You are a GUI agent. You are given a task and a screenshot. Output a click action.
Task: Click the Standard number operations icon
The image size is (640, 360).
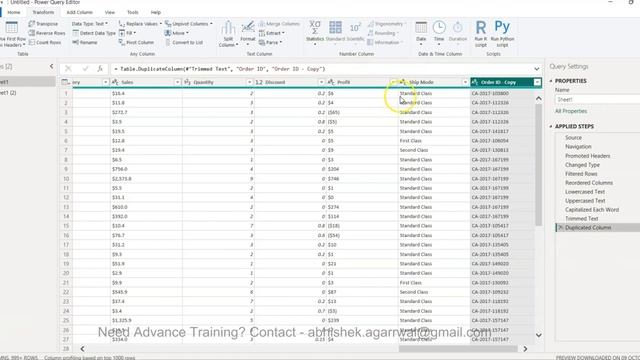point(336,27)
